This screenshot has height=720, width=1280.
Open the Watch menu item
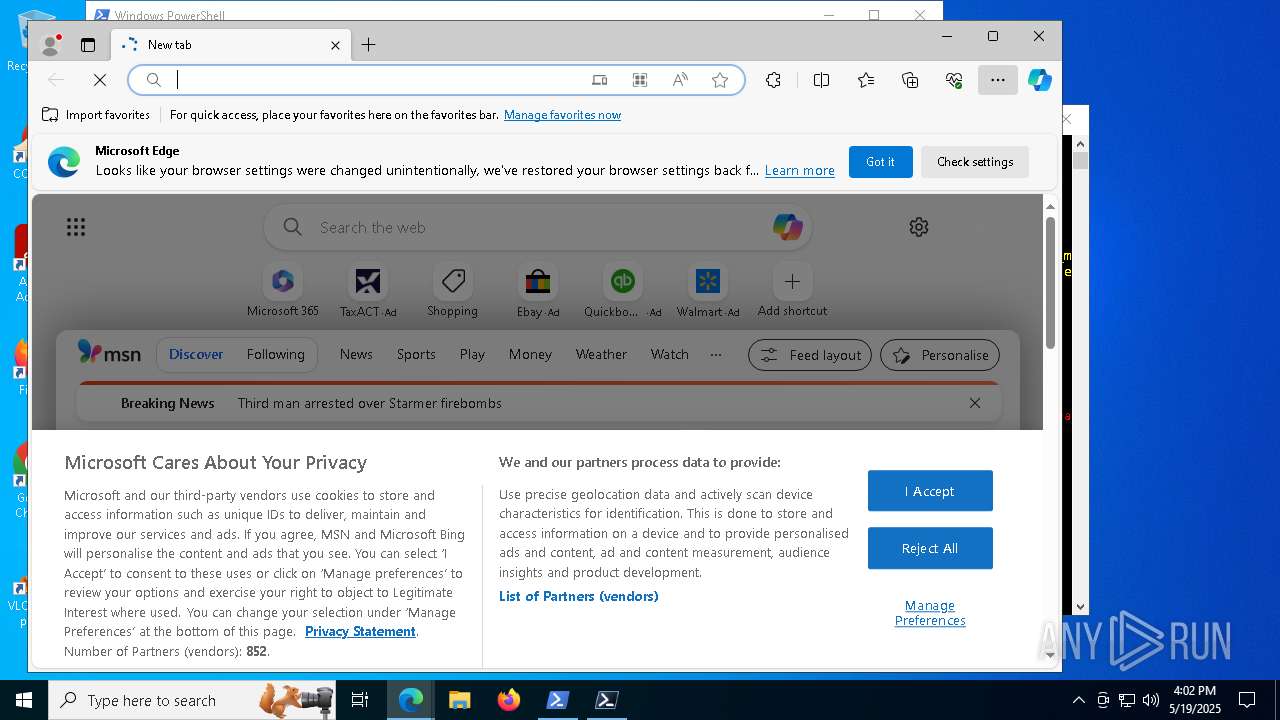(669, 355)
